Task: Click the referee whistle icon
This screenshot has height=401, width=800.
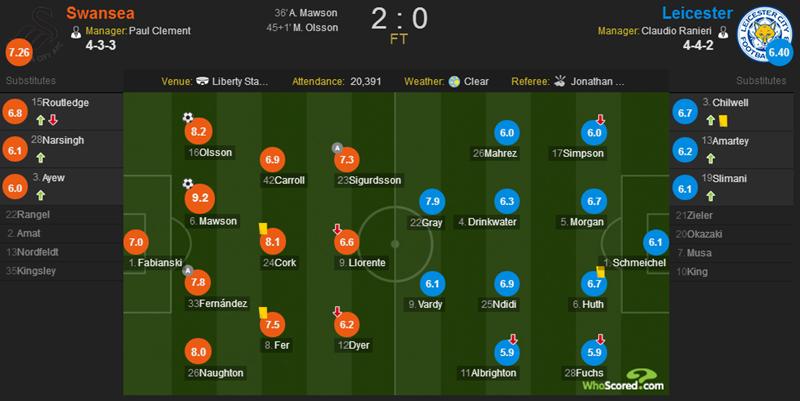Action: 560,81
